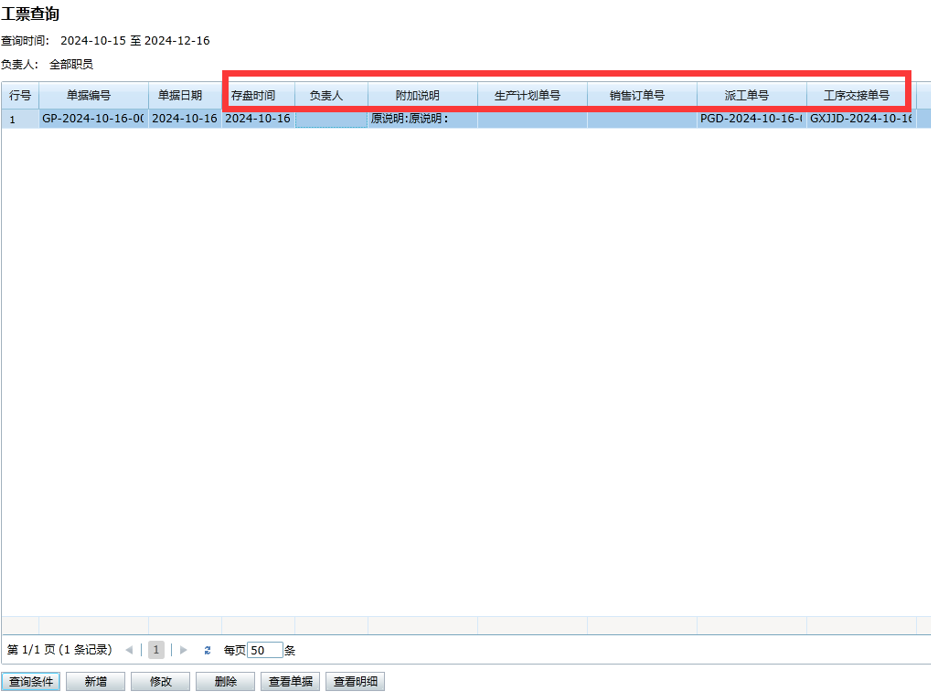Click the 新增 button
The image size is (931, 694).
96,682
